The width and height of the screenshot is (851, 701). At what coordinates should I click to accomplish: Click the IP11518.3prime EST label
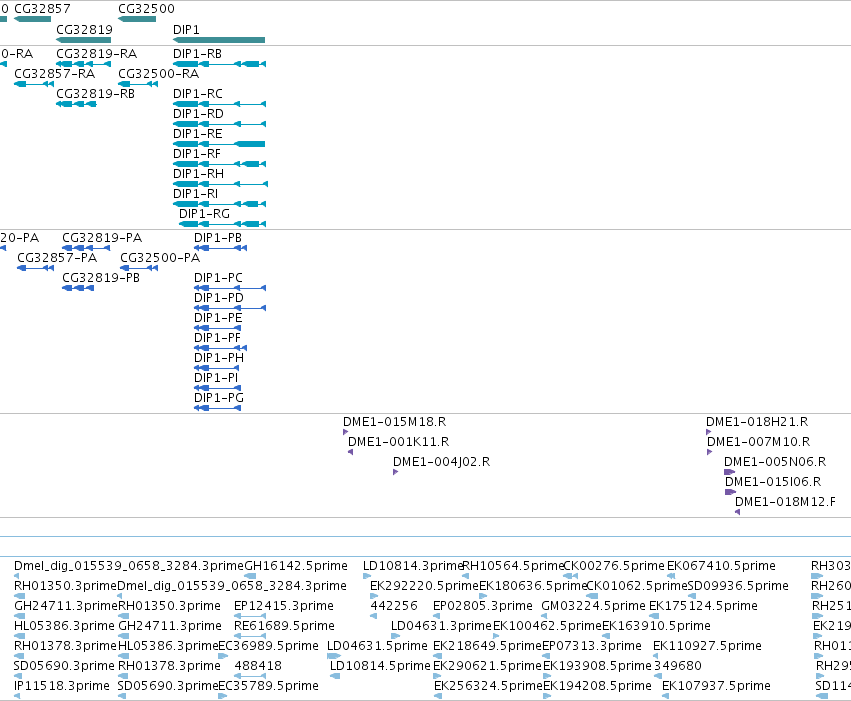coord(62,686)
